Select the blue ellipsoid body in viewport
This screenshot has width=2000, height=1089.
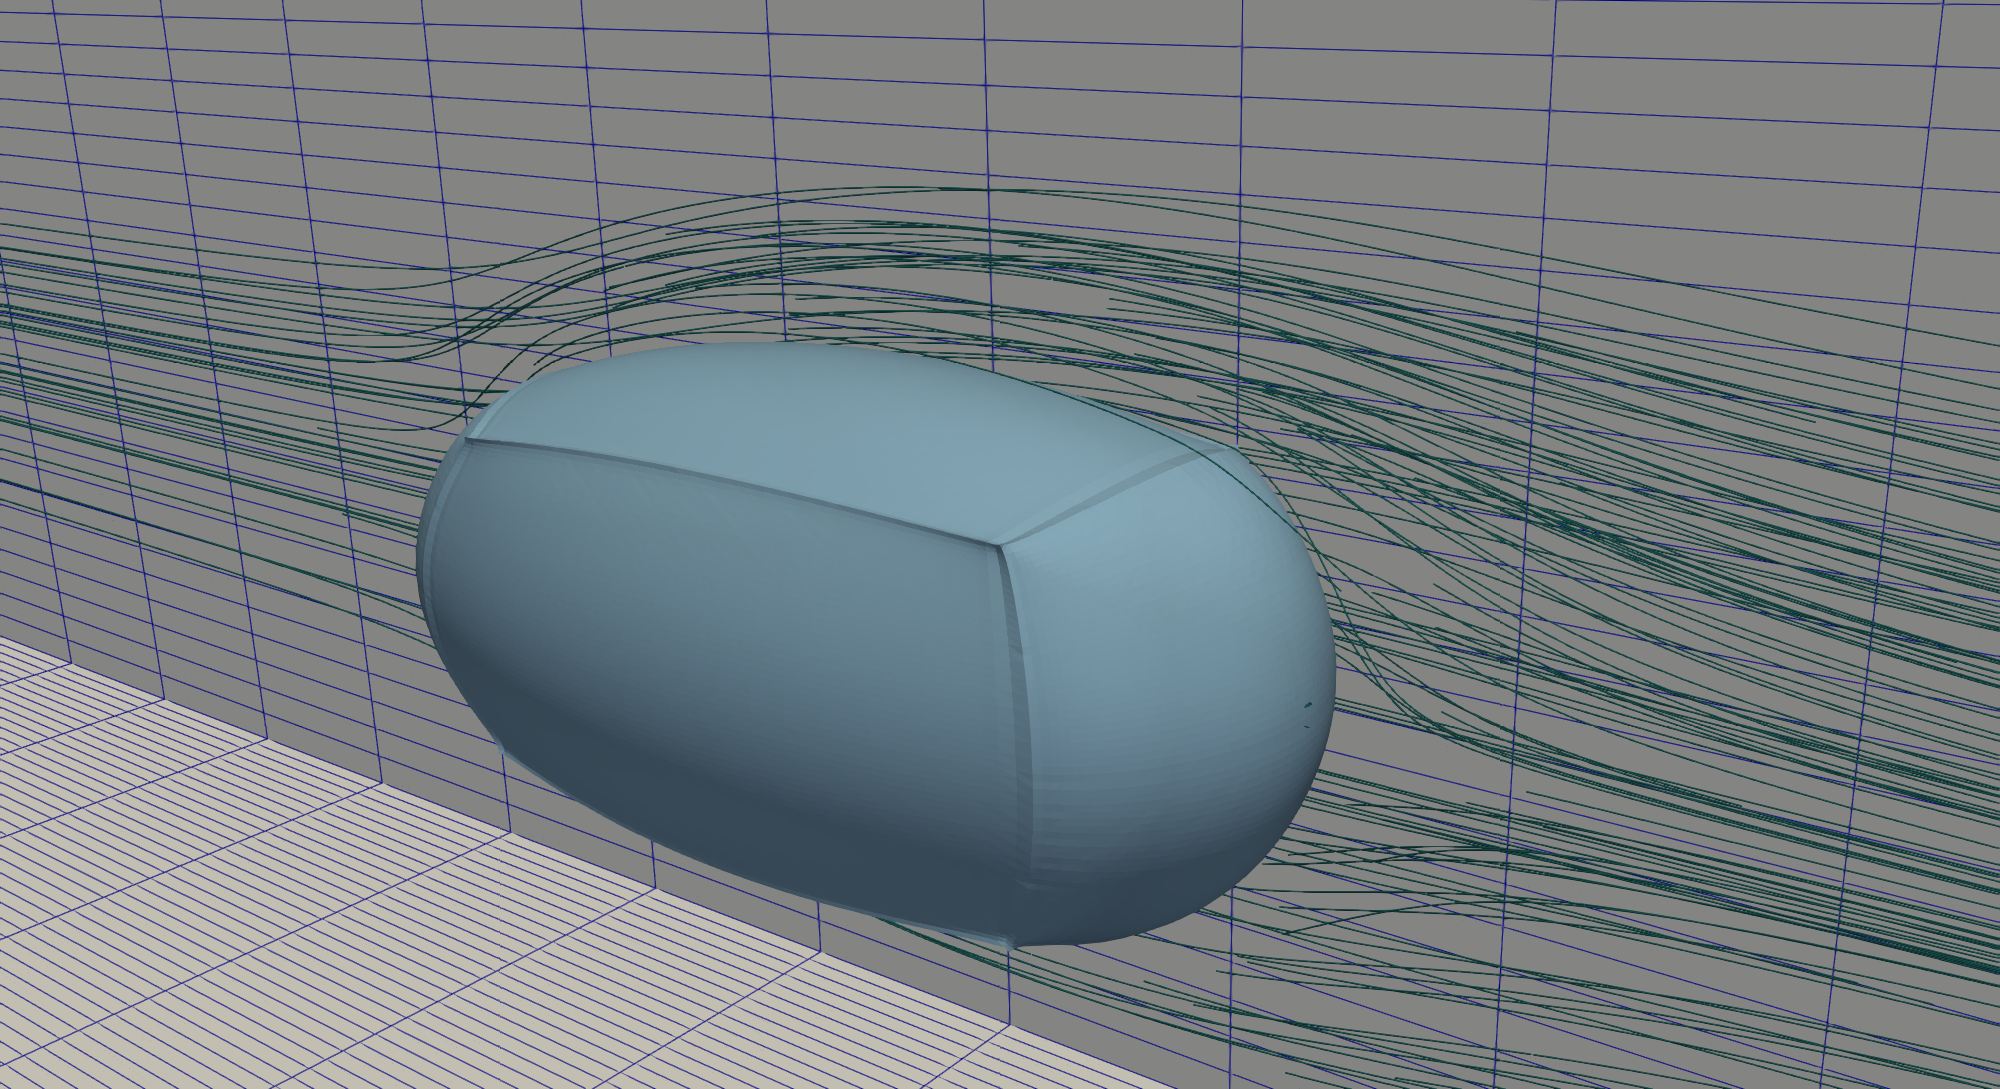click(876, 647)
